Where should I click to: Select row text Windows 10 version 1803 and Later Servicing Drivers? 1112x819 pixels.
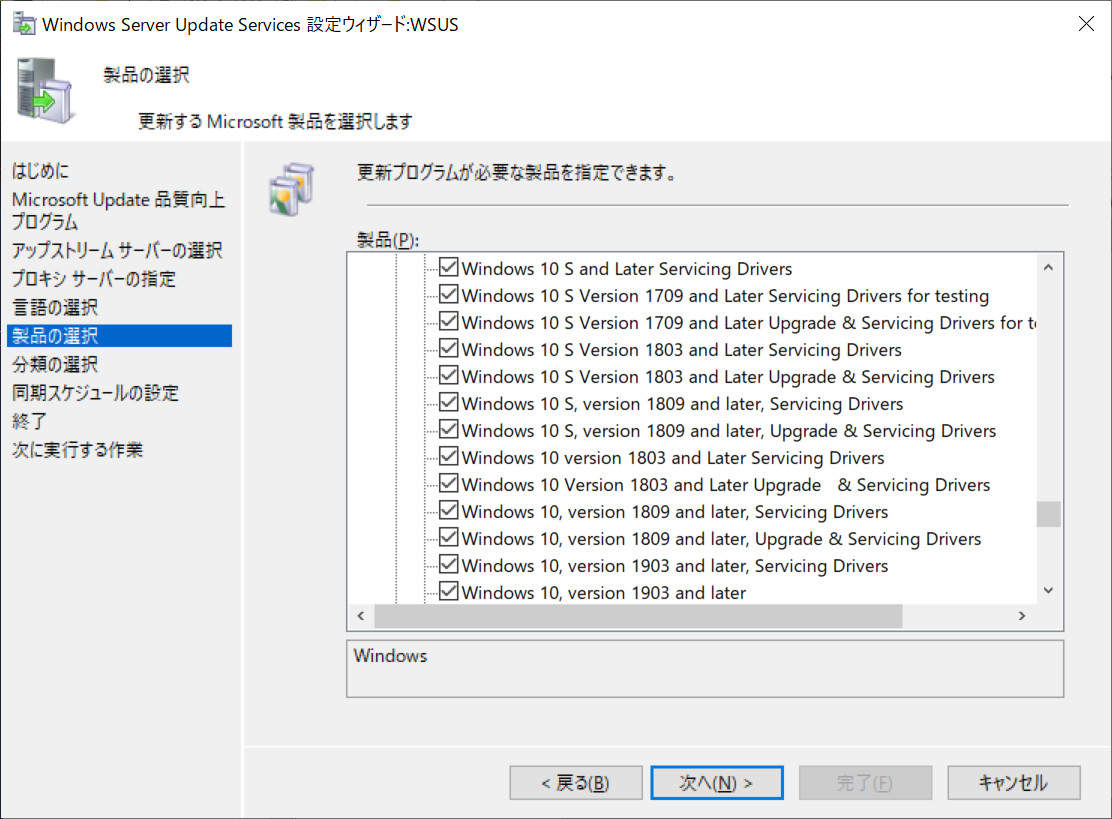pyautogui.click(x=672, y=457)
